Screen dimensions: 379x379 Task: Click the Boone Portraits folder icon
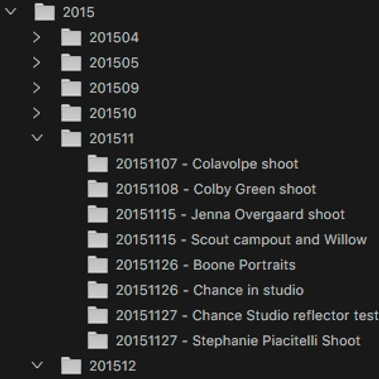click(98, 265)
